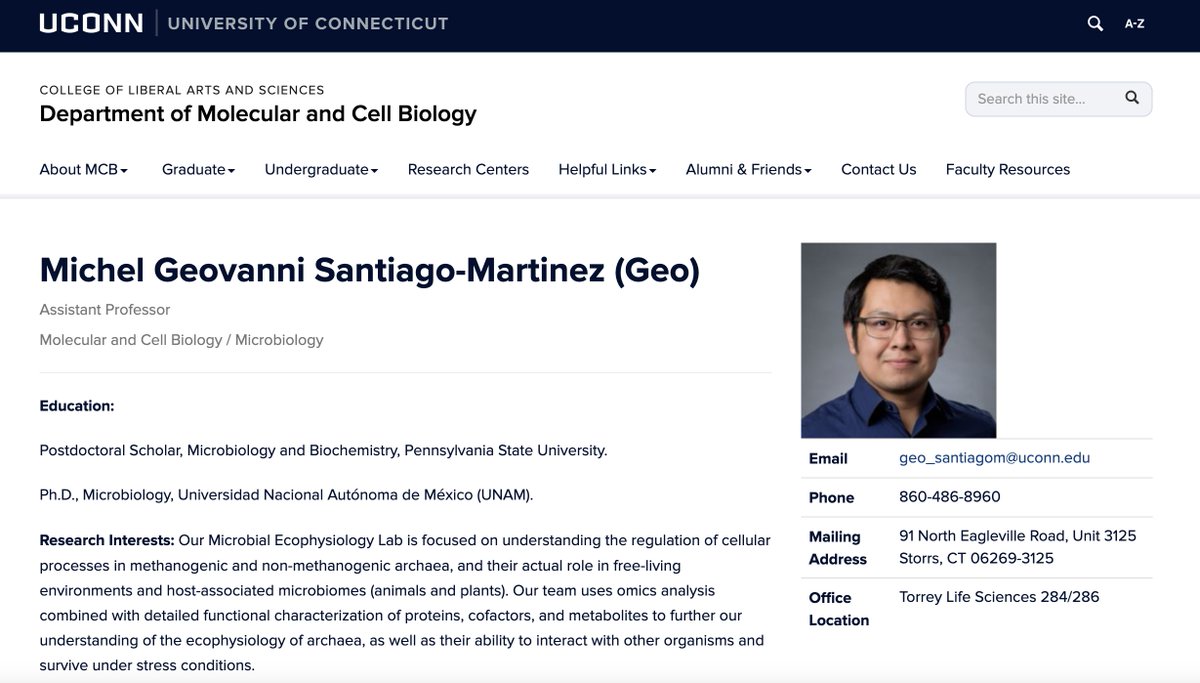Navigate to Faculty Resources

[x=1008, y=169]
